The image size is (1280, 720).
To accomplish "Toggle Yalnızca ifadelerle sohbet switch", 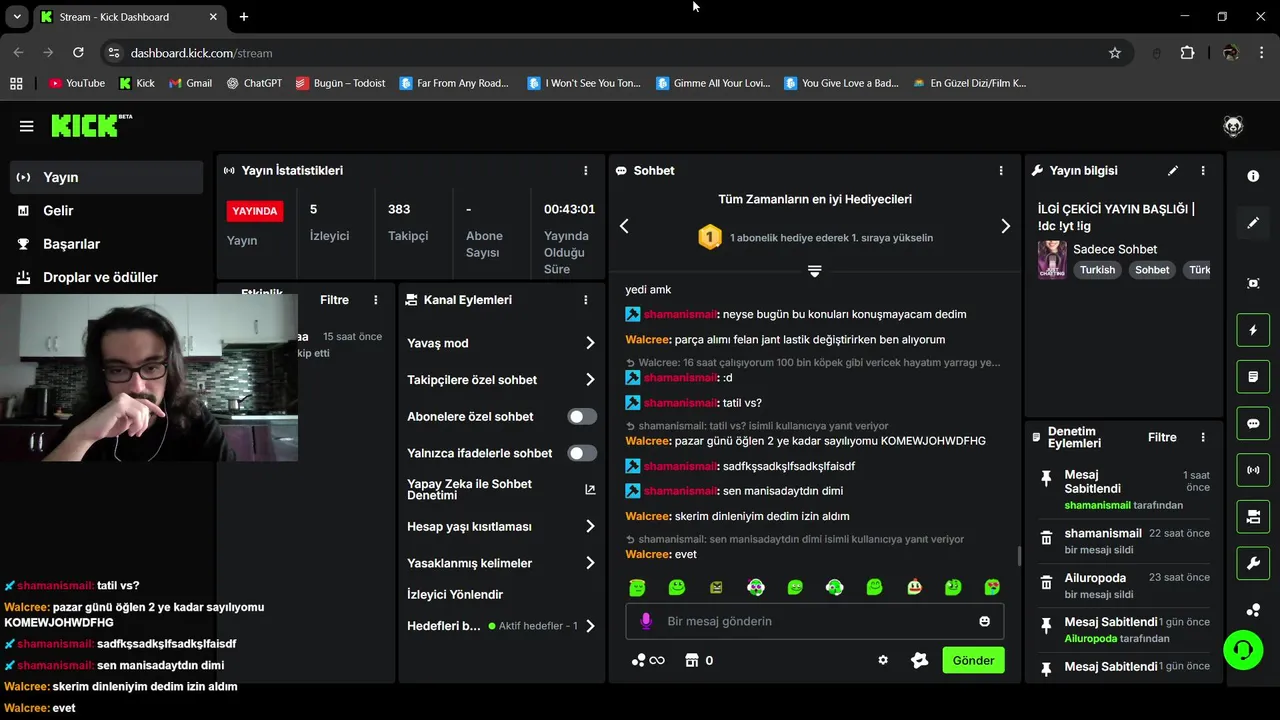I will 582,453.
